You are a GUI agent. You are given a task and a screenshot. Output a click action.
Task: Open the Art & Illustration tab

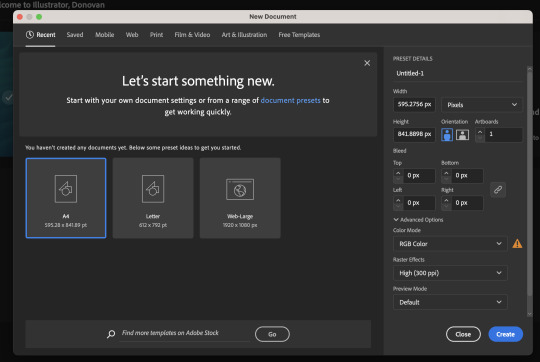244,35
